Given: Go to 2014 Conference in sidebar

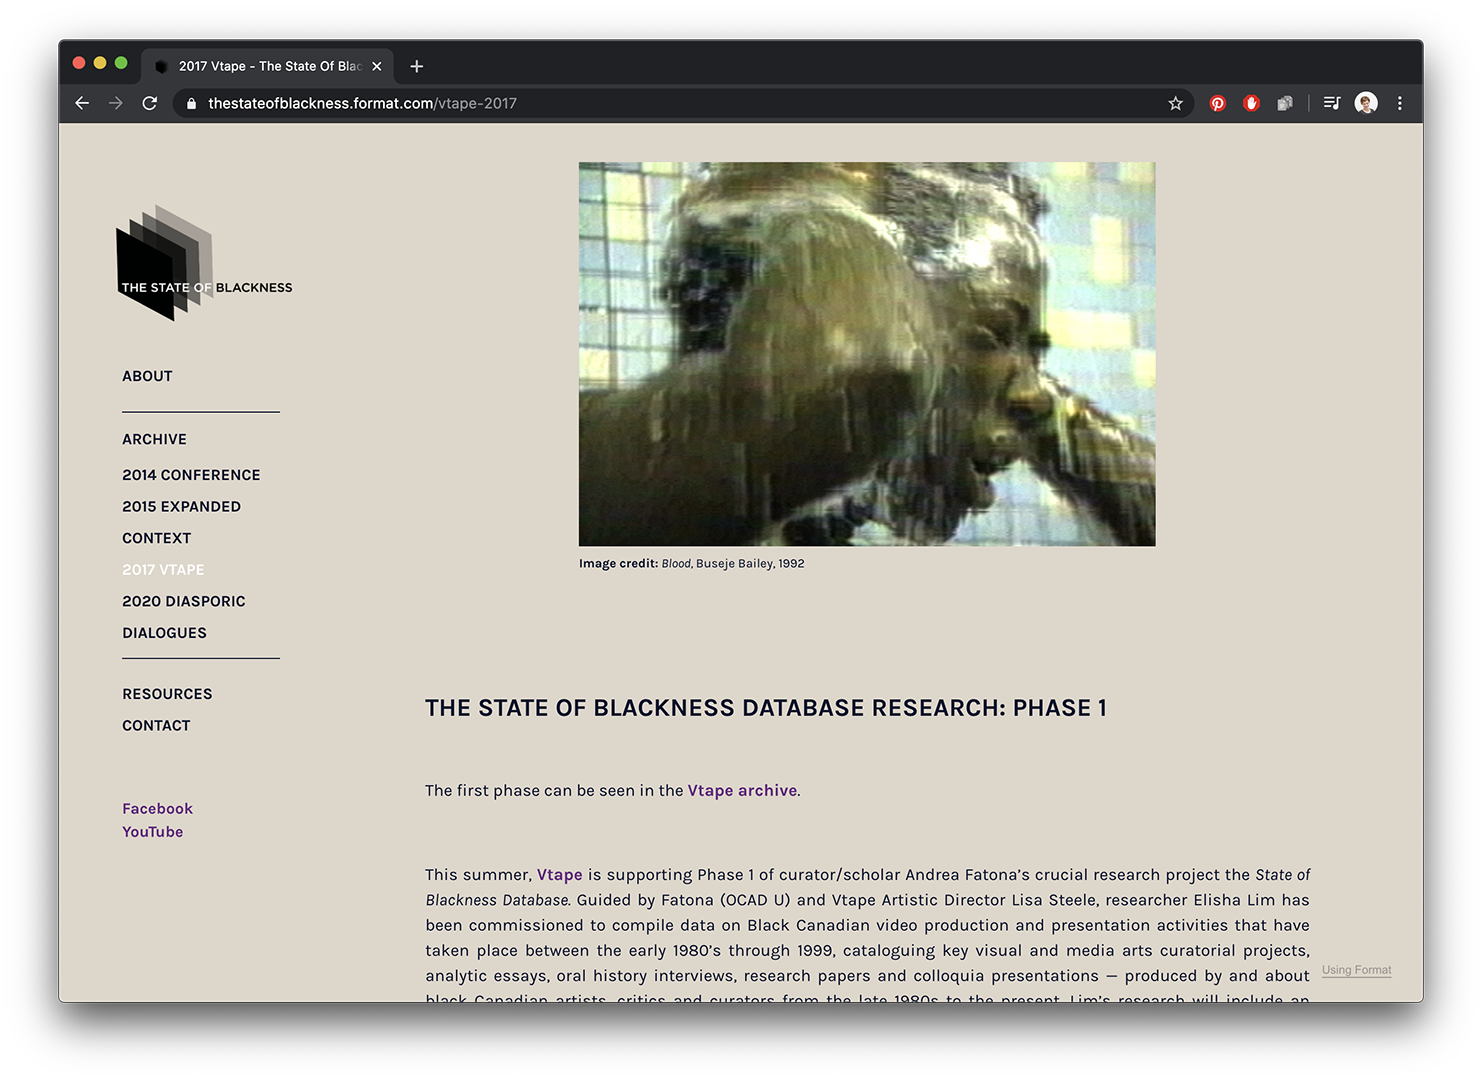Looking at the screenshot, I should point(191,475).
